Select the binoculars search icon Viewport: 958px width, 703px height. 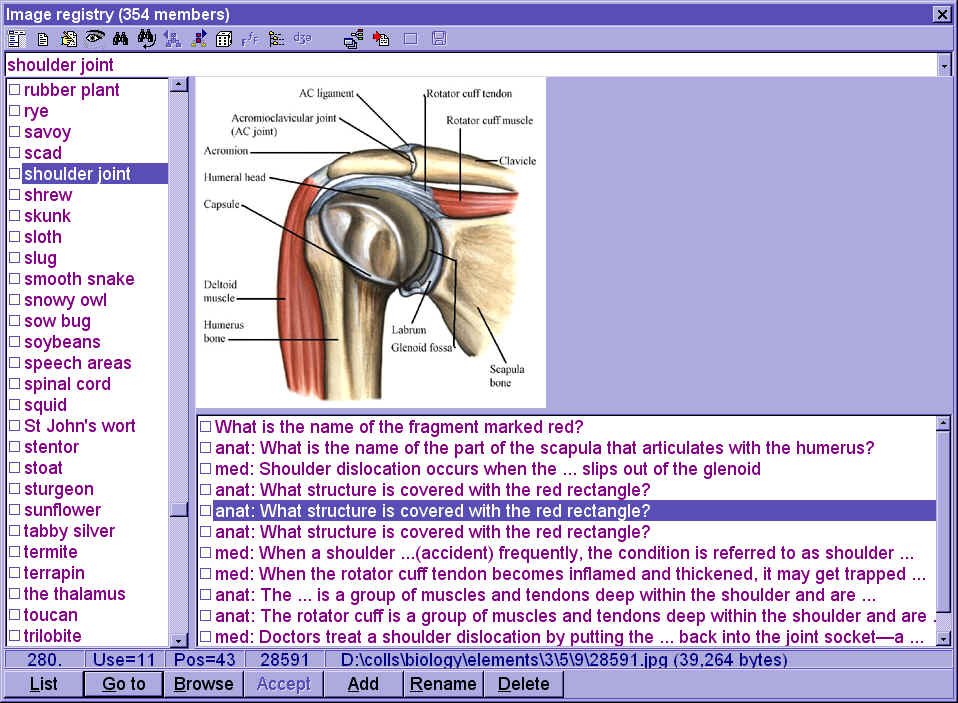(120, 39)
